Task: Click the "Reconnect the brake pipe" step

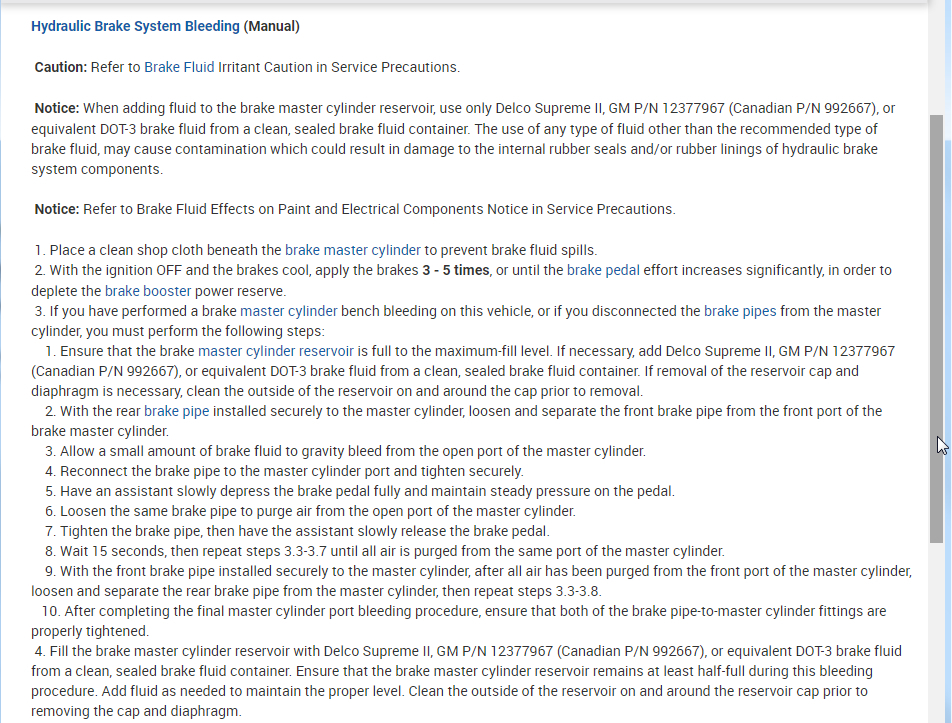Action: [291, 471]
